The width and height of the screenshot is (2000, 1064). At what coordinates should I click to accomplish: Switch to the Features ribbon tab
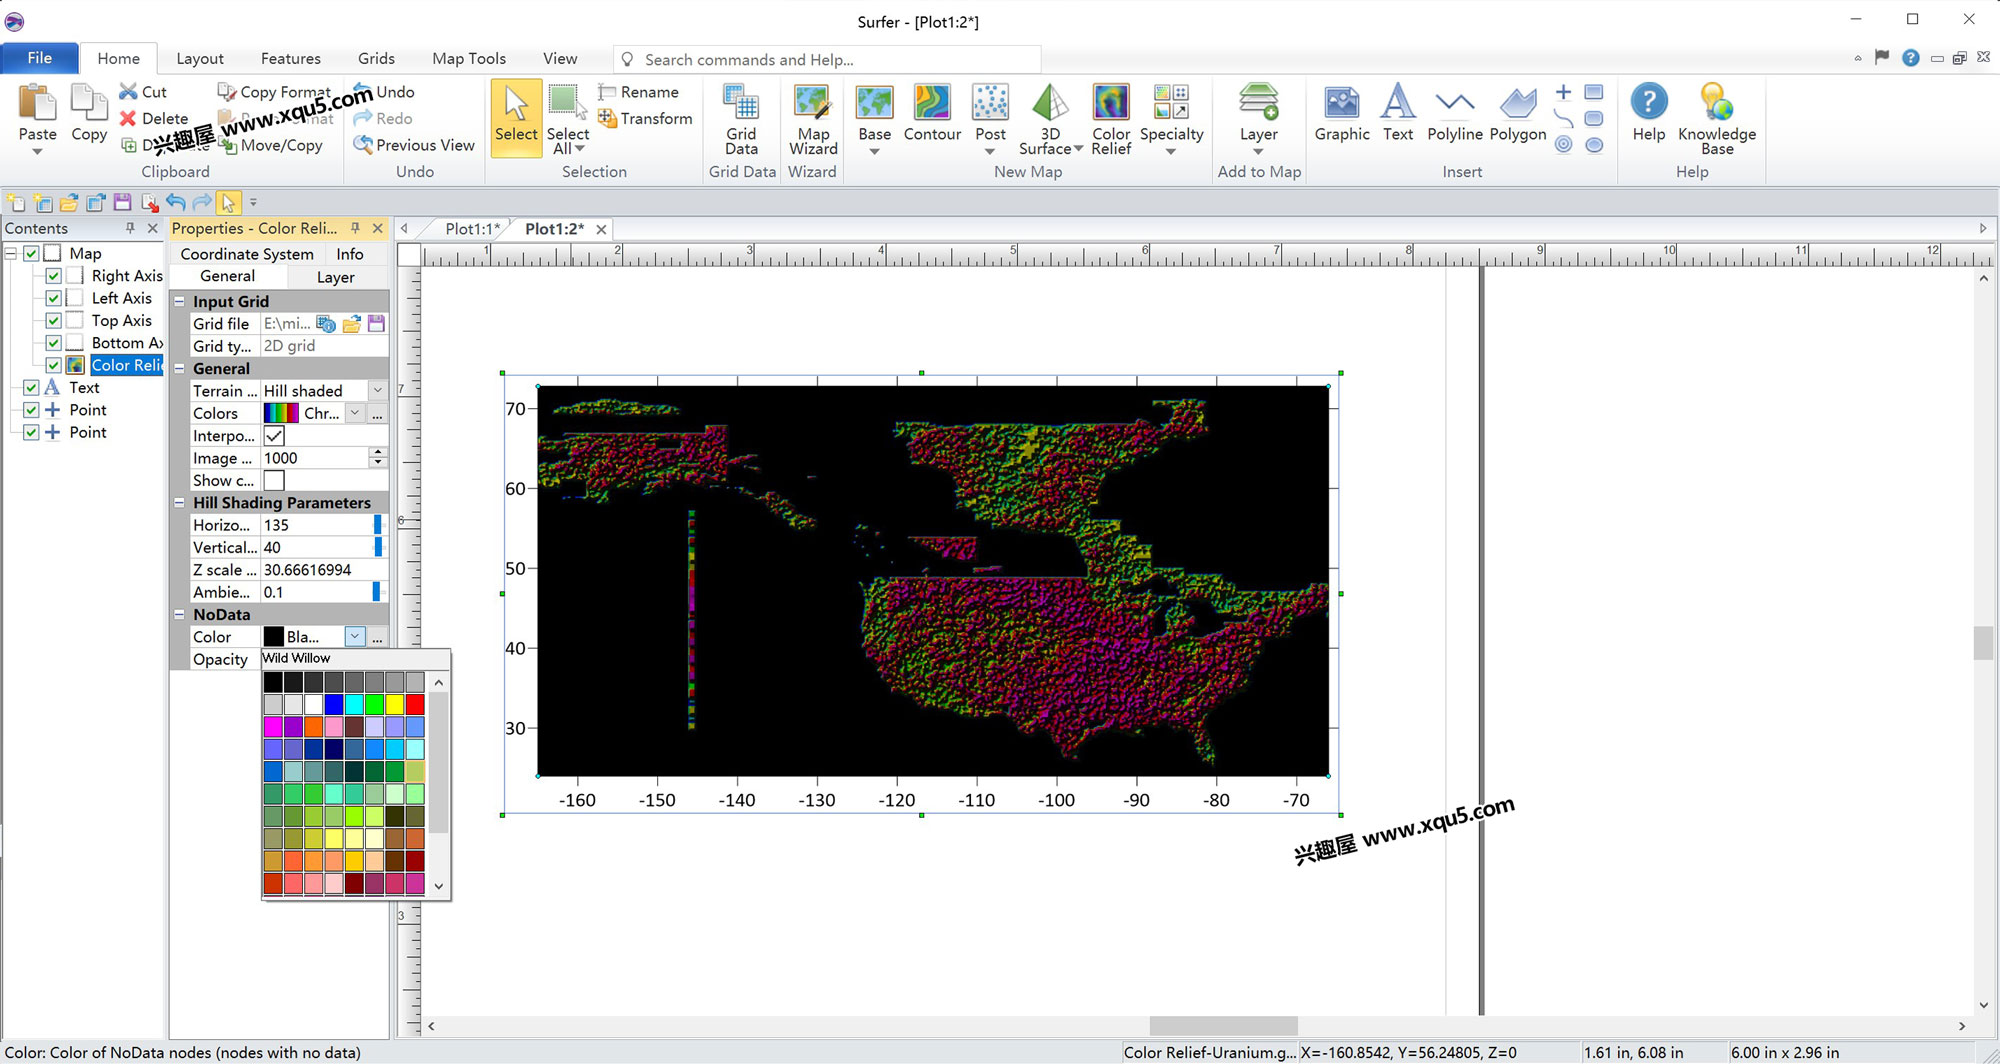(x=291, y=59)
